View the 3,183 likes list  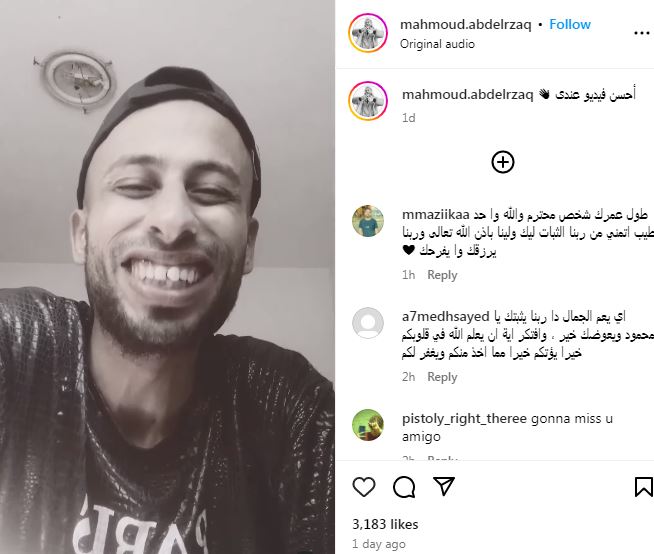(x=385, y=524)
